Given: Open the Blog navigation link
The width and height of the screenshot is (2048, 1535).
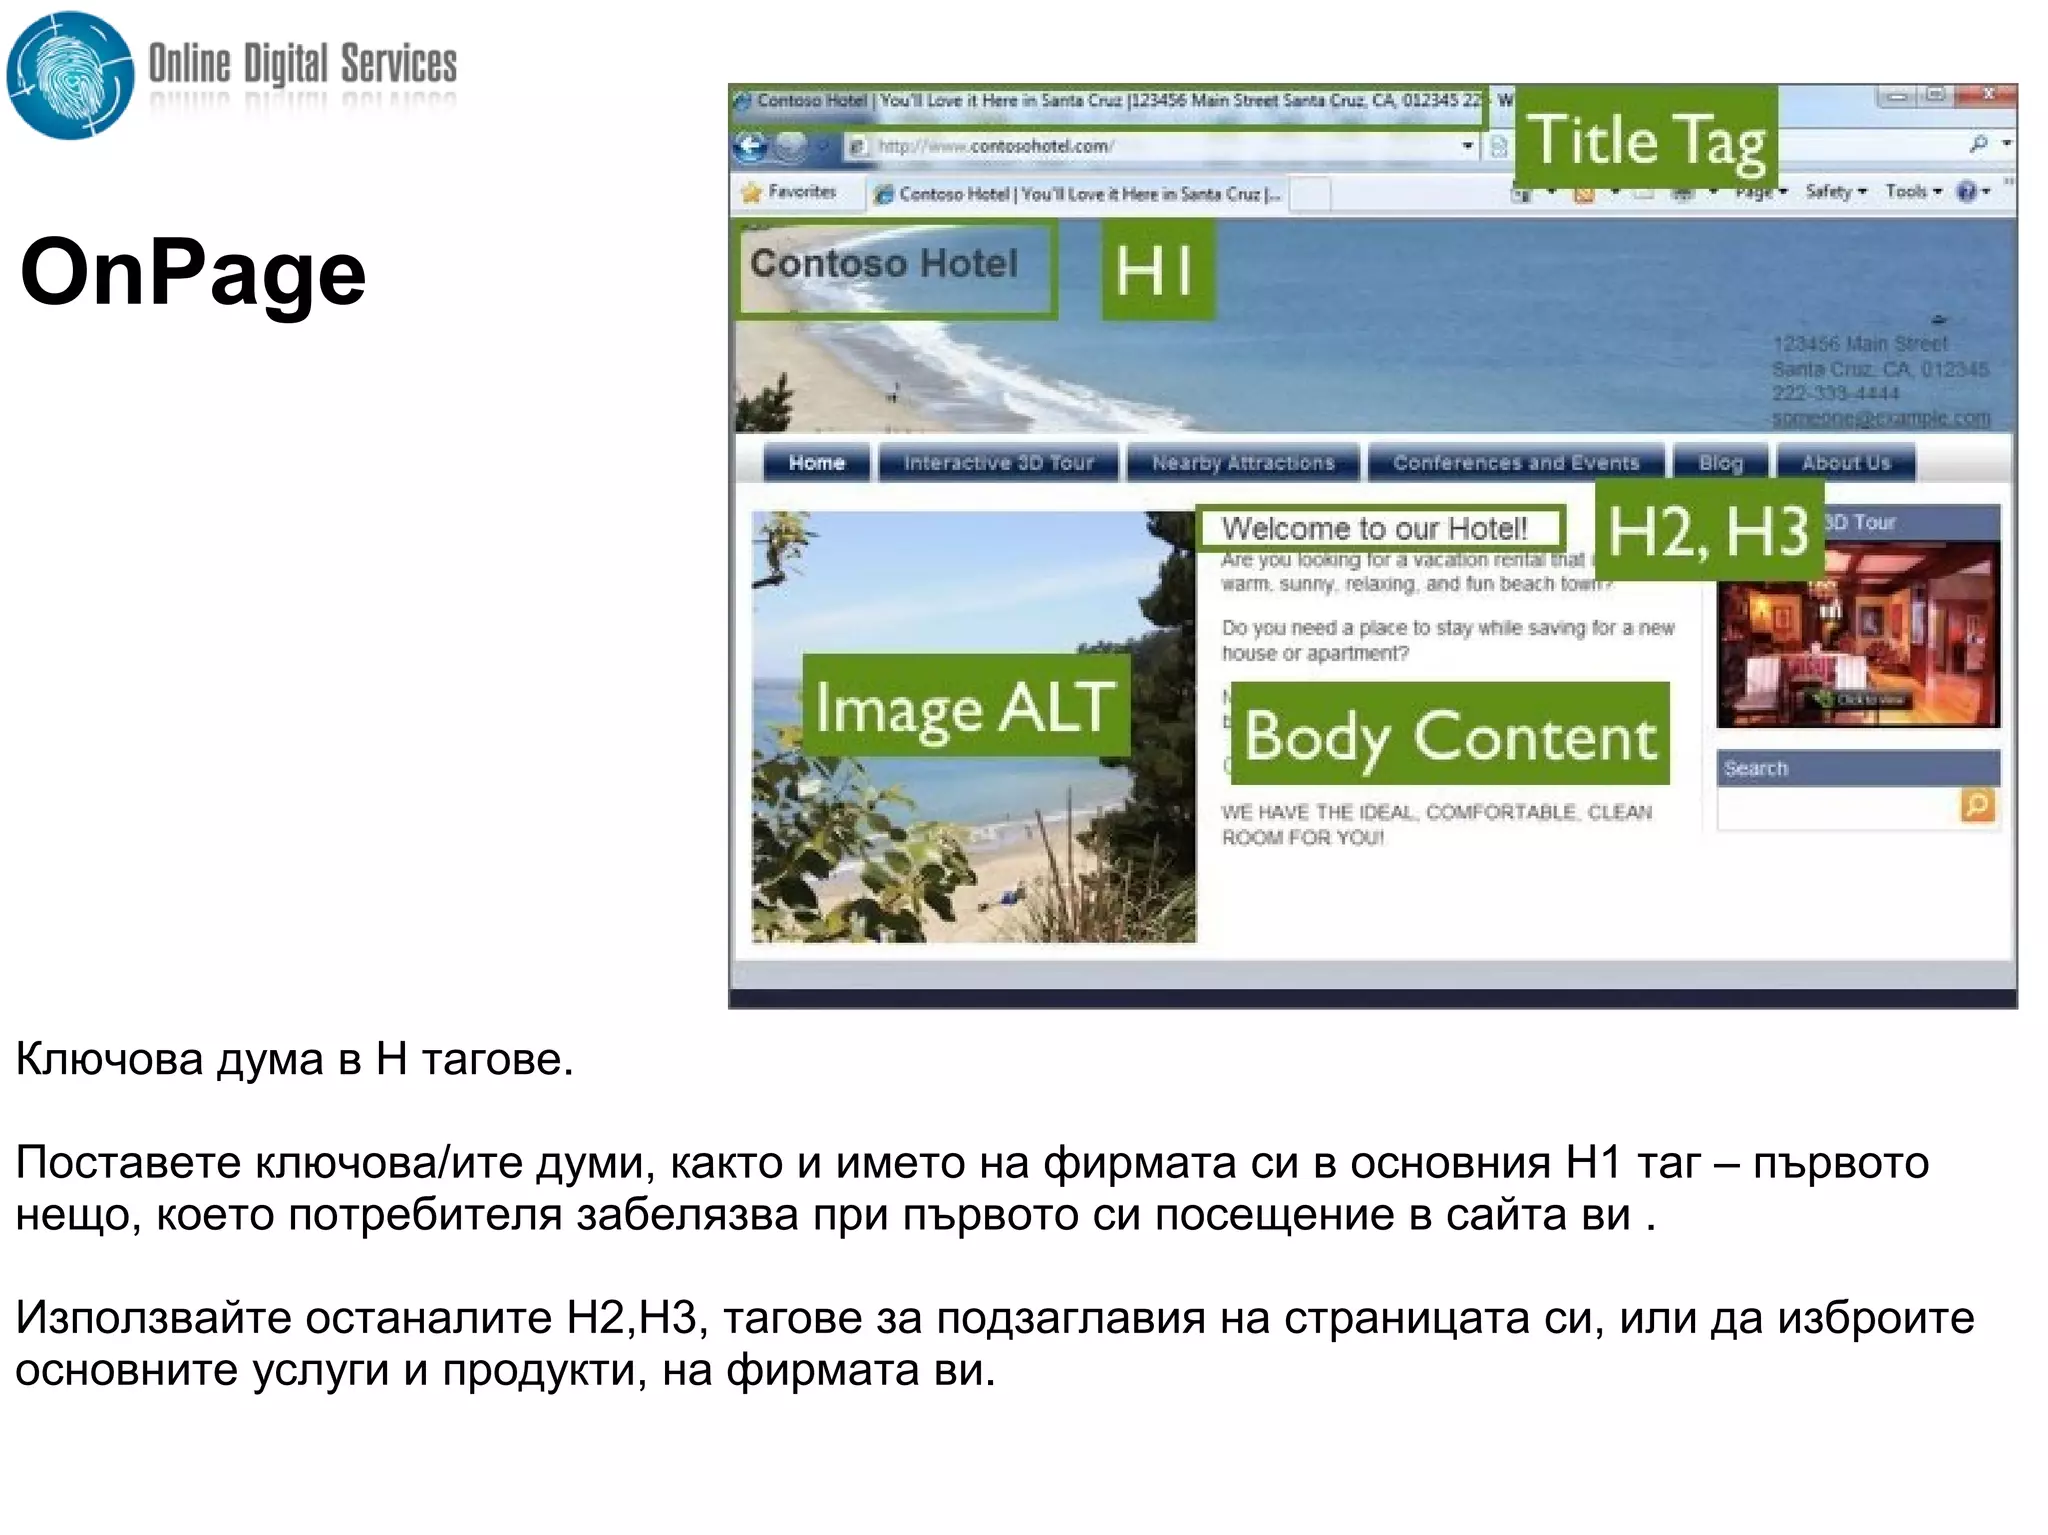Looking at the screenshot, I should click(1720, 463).
